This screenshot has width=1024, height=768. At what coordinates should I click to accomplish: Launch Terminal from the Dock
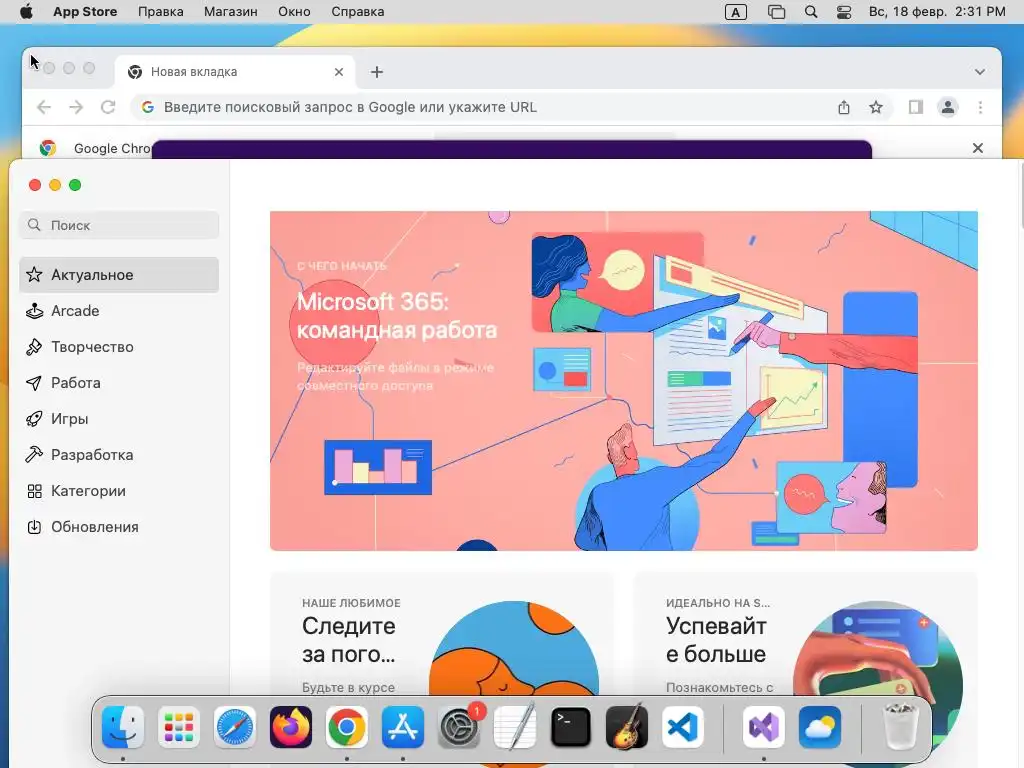point(571,727)
